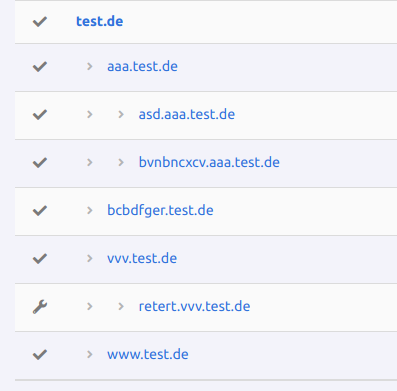Click the chevron directly before retert.vvv.test.de

pos(121,306)
